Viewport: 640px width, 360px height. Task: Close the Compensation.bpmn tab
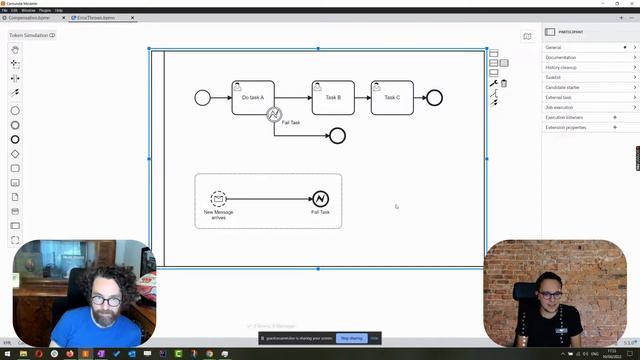[63, 18]
